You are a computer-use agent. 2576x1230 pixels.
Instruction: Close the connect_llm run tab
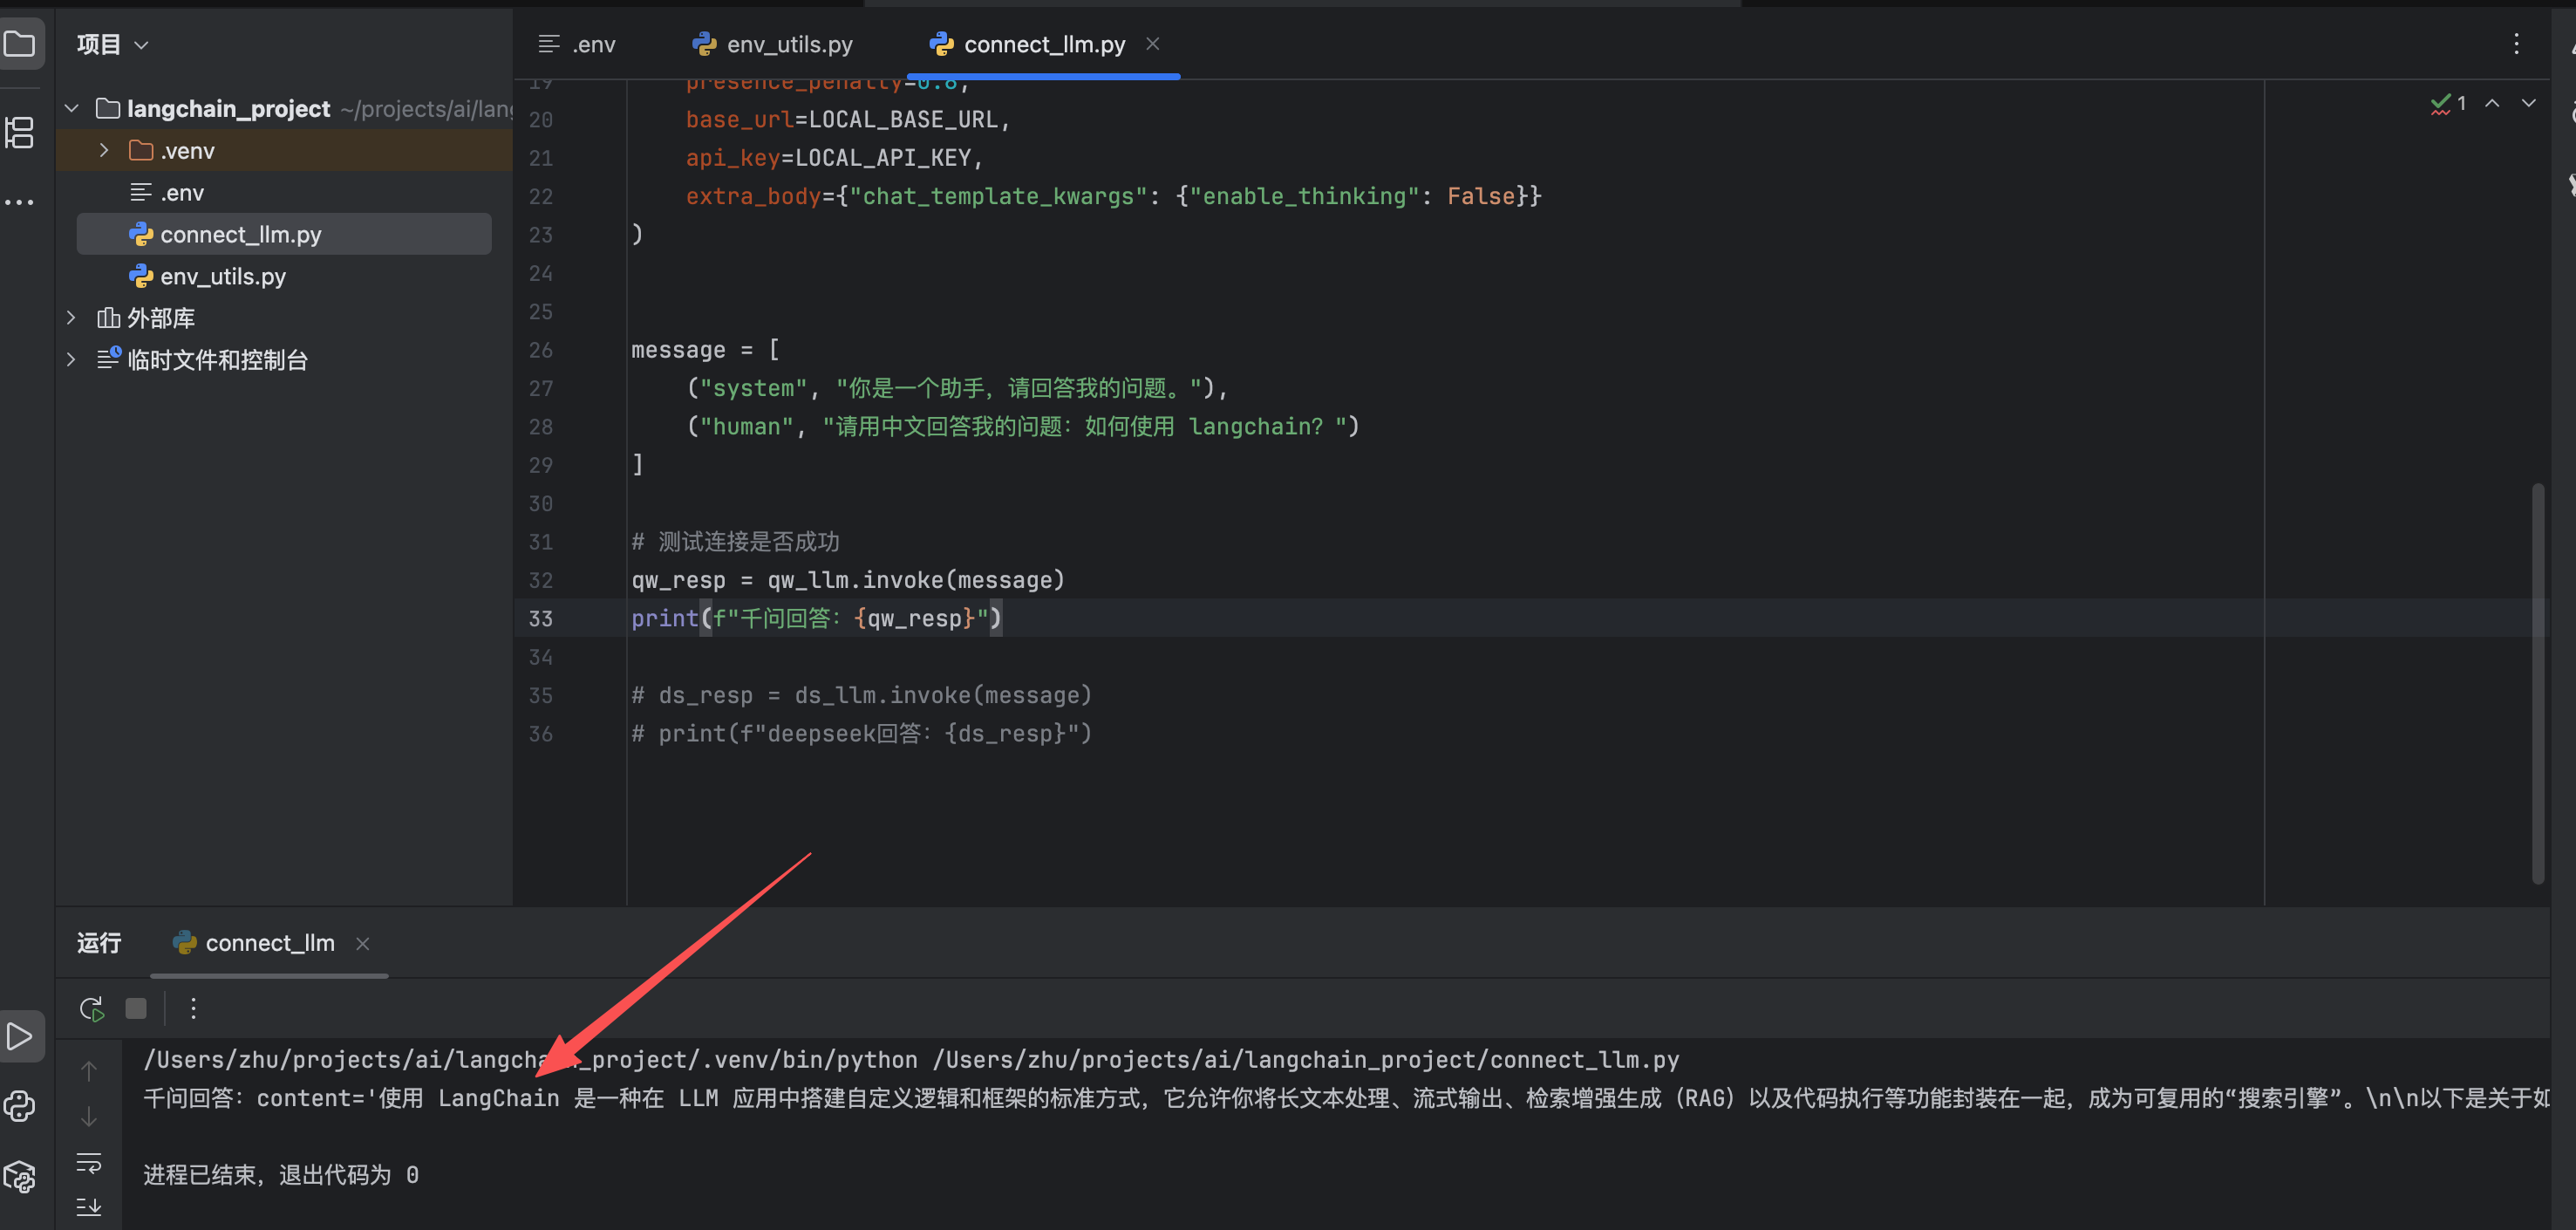[x=362, y=943]
